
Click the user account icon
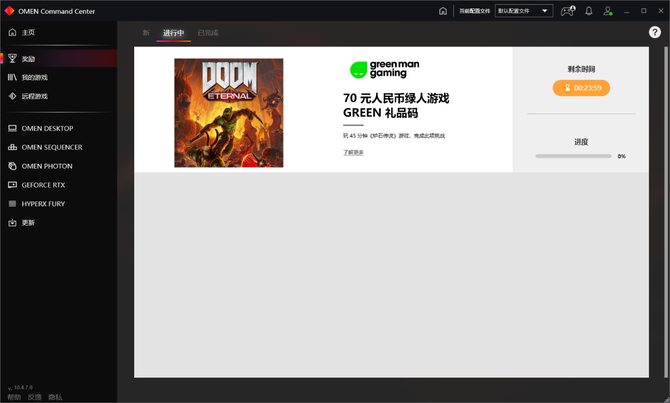(607, 11)
